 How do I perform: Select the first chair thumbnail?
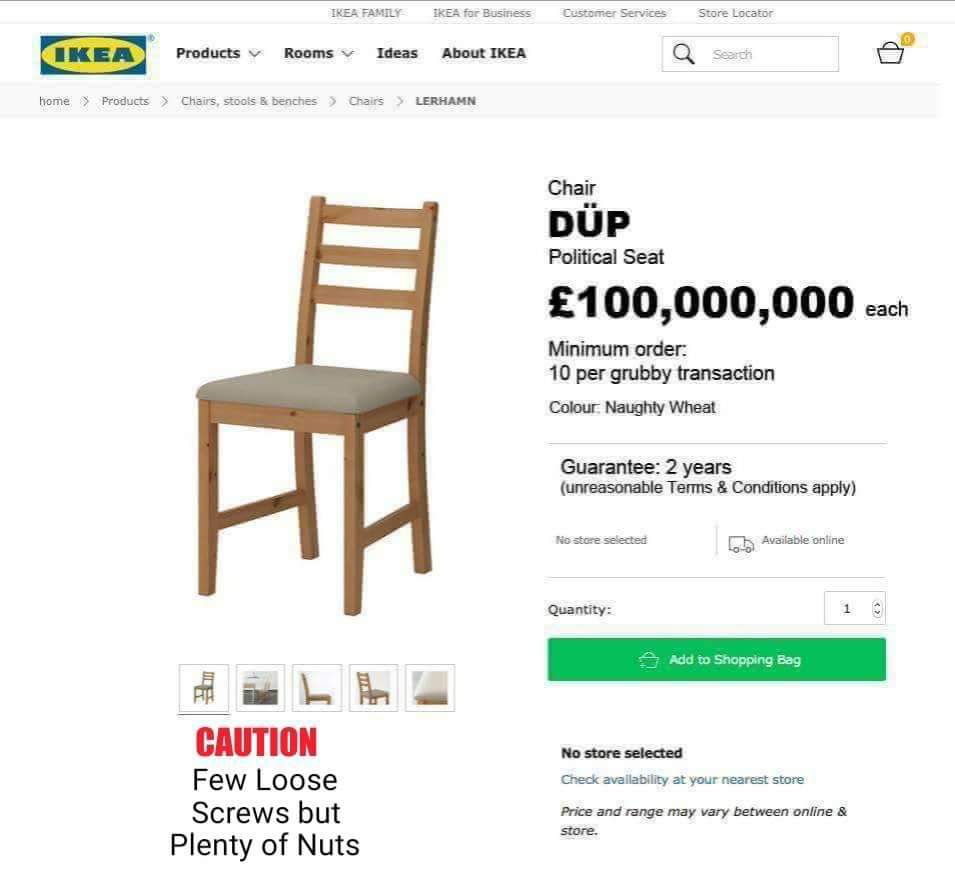[x=204, y=688]
